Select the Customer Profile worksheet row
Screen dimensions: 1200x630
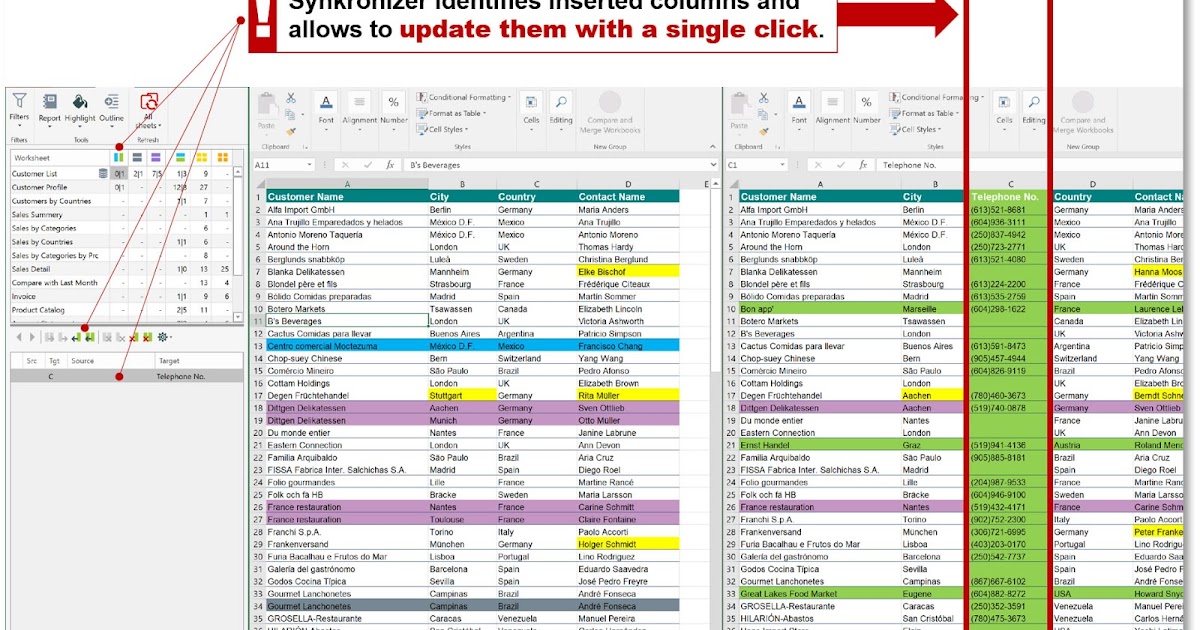point(120,187)
